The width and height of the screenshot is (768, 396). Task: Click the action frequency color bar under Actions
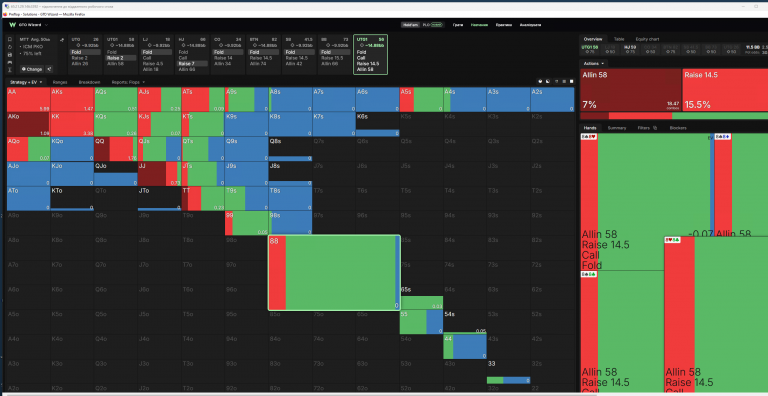674,116
